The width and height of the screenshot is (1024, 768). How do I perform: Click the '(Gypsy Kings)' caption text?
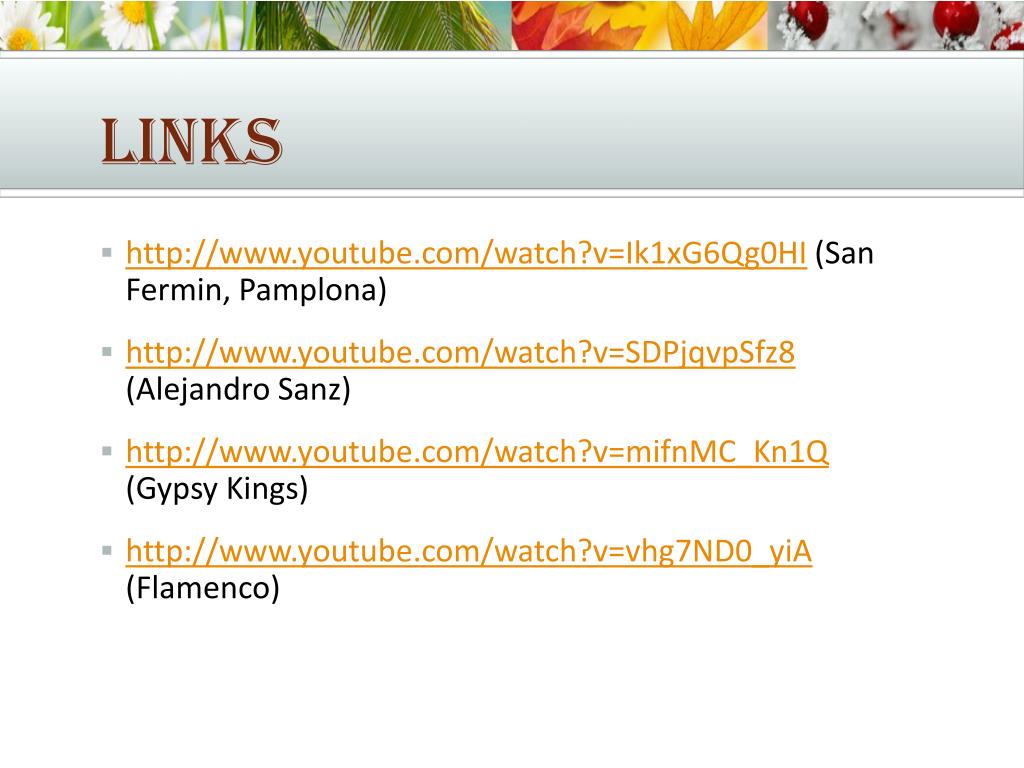pos(217,488)
